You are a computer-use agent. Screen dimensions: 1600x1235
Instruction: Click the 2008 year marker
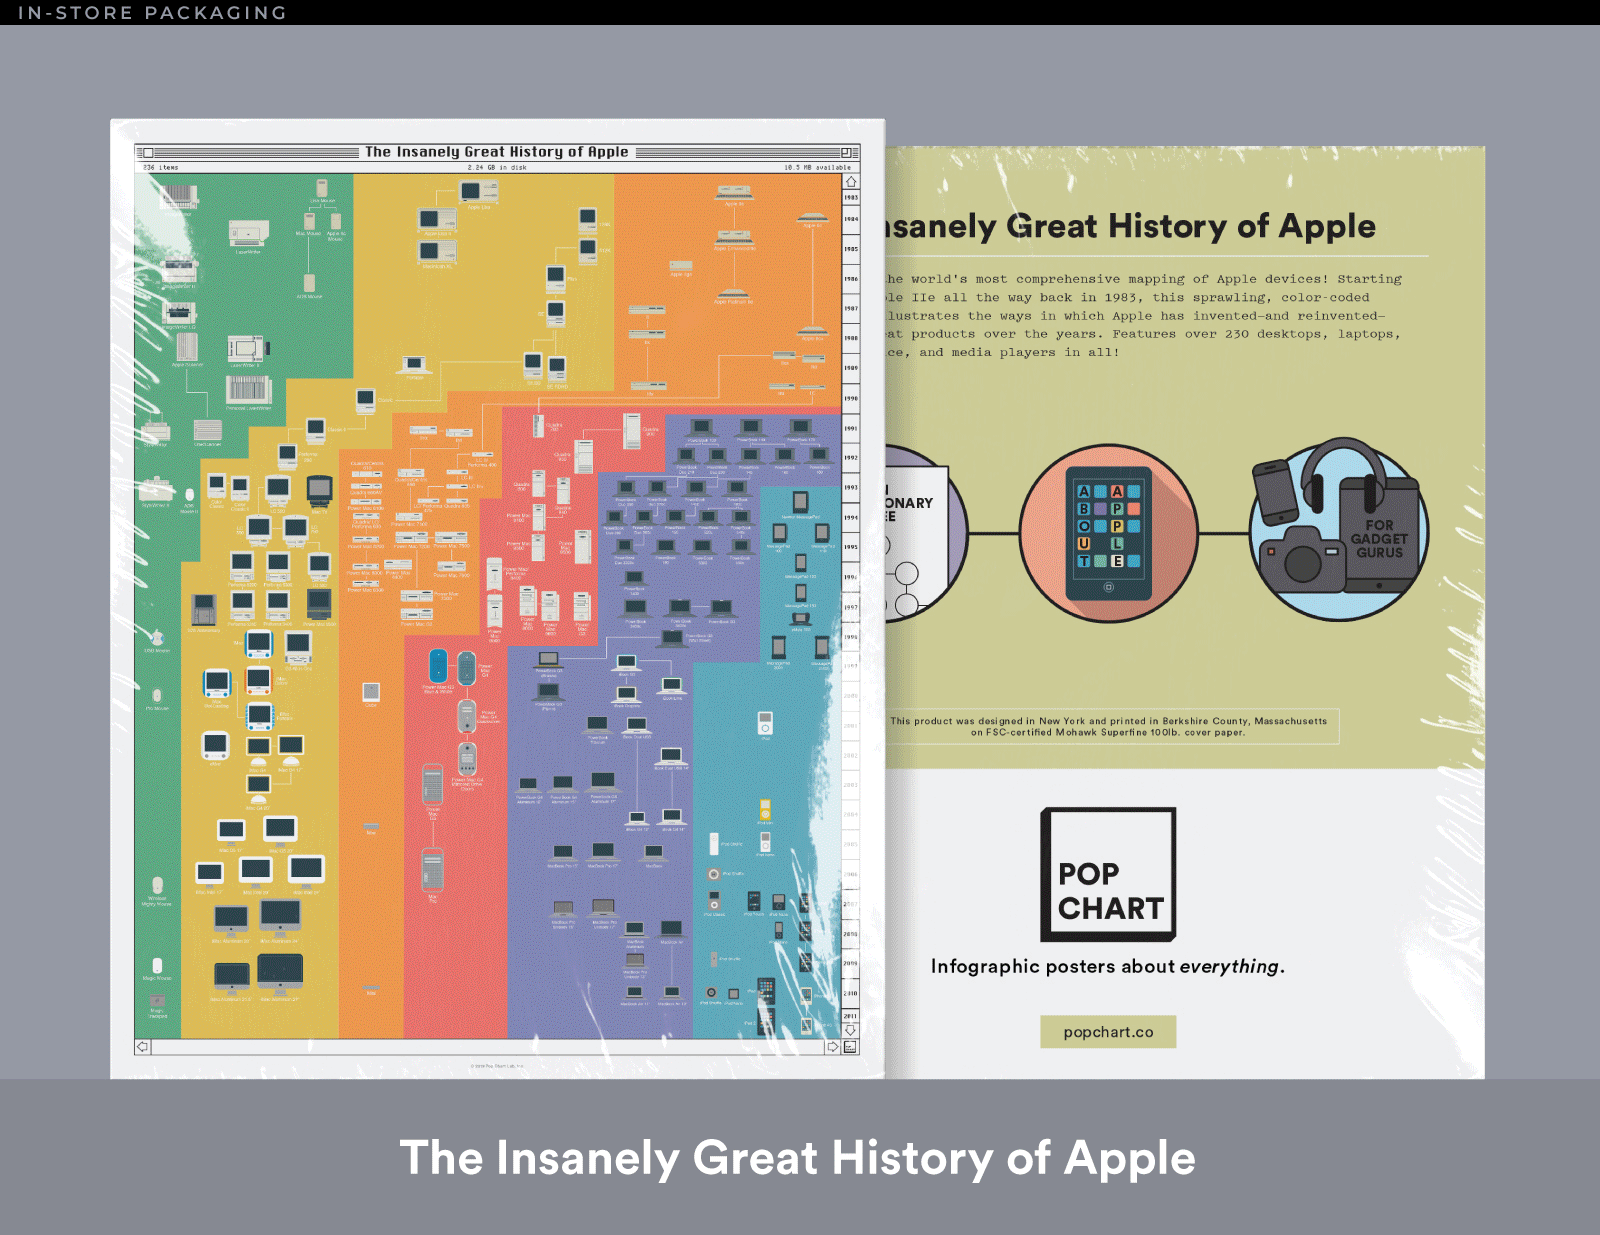(851, 934)
